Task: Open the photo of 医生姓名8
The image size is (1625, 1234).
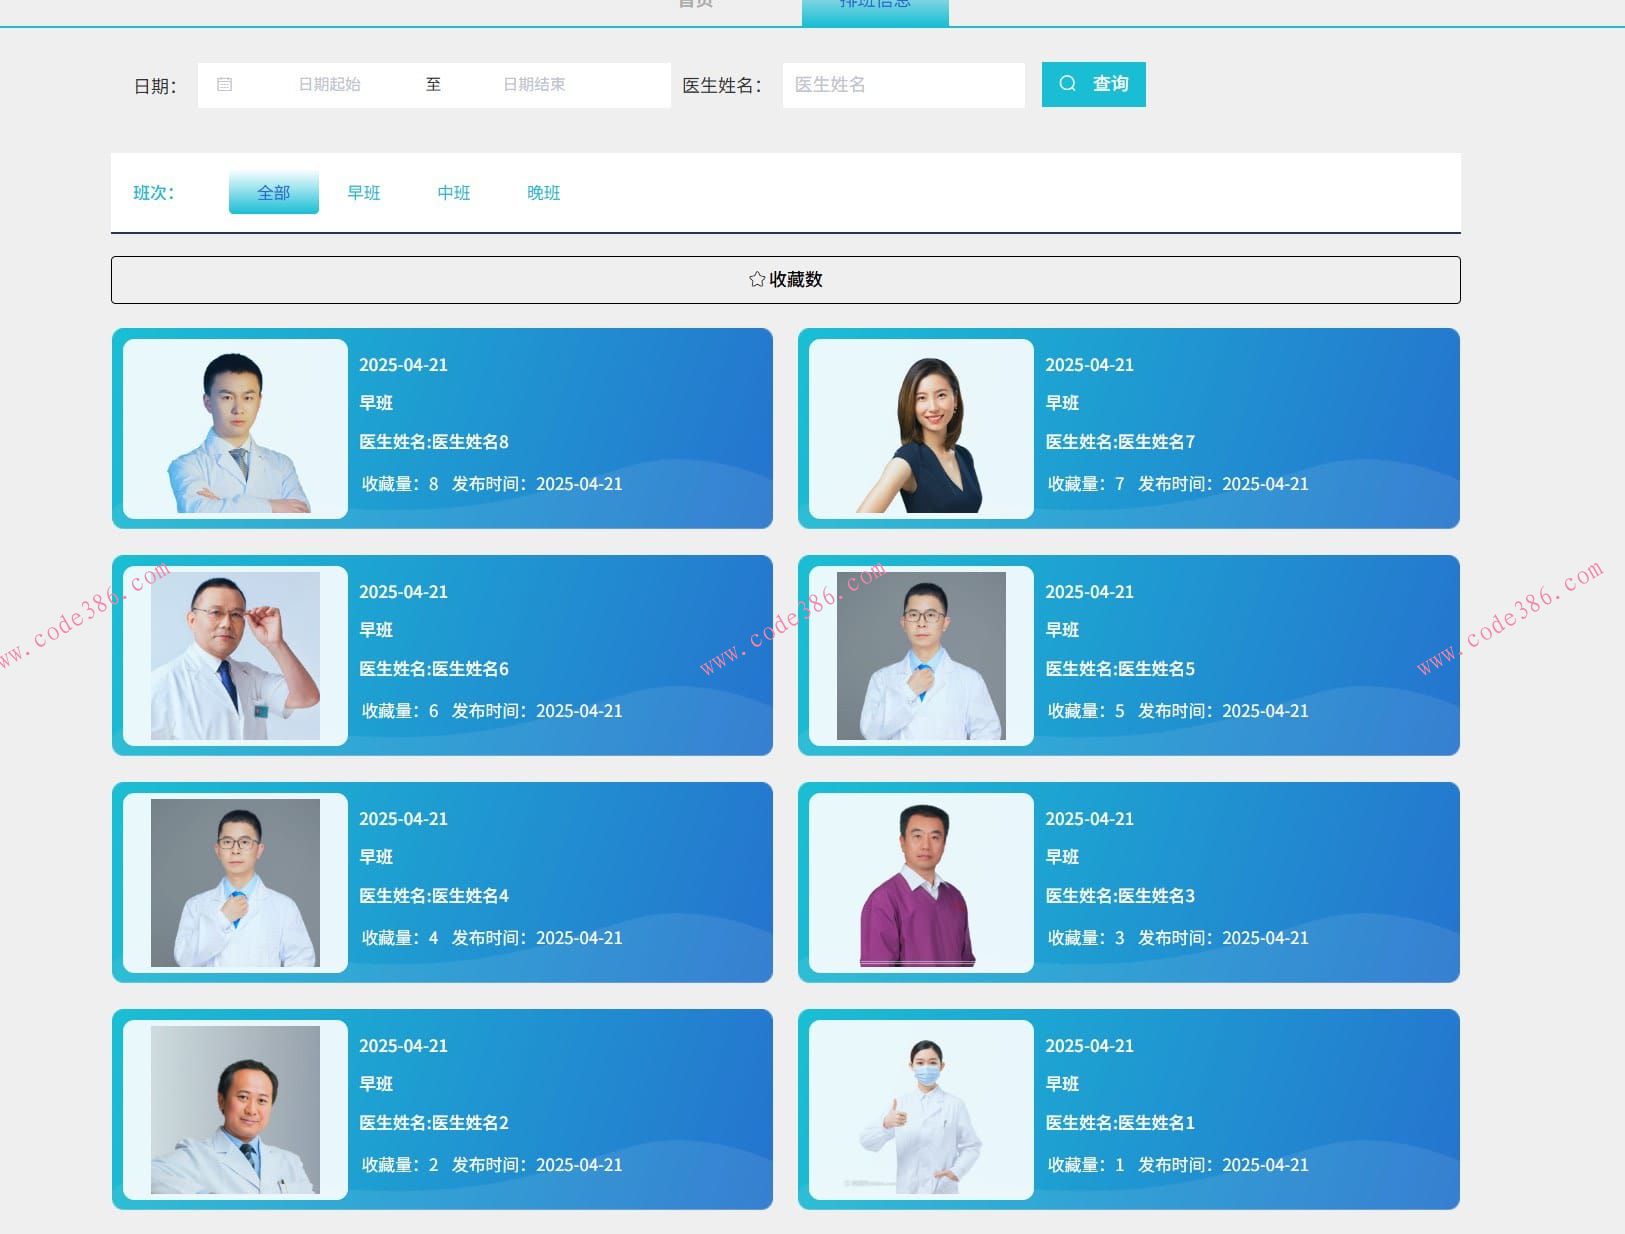Action: [x=235, y=429]
